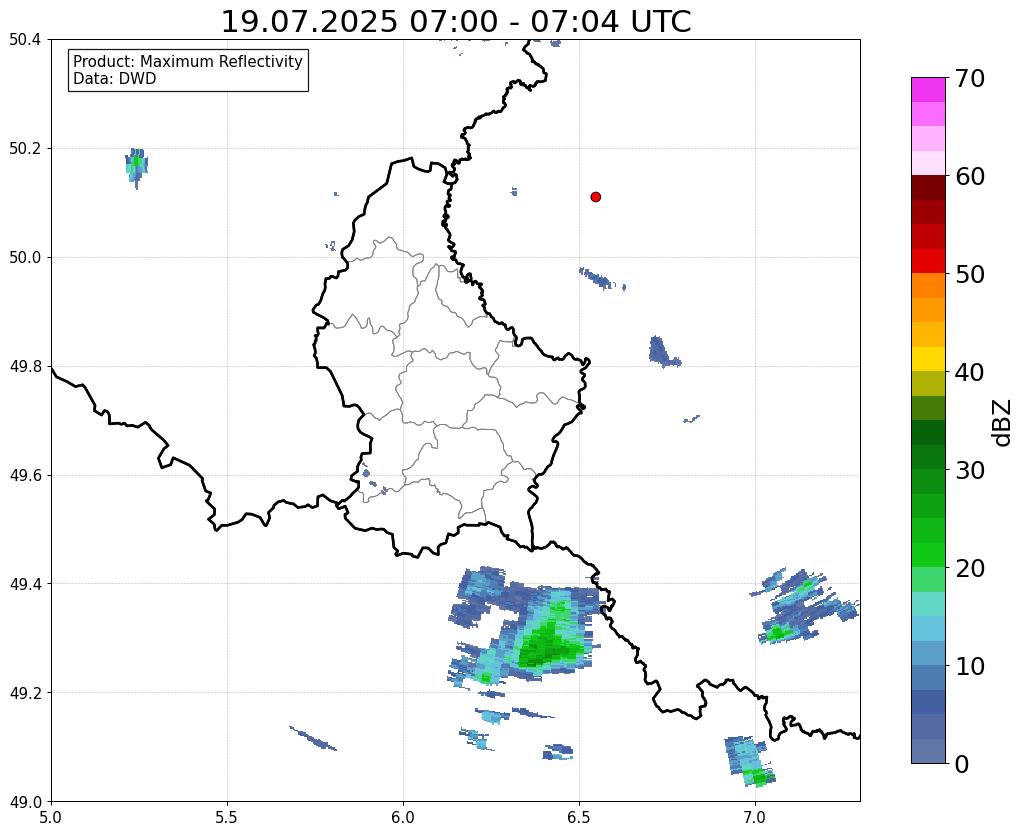Click the y-axis latitude label '49.6'
This screenshot has width=1023, height=834.
(x=24, y=475)
